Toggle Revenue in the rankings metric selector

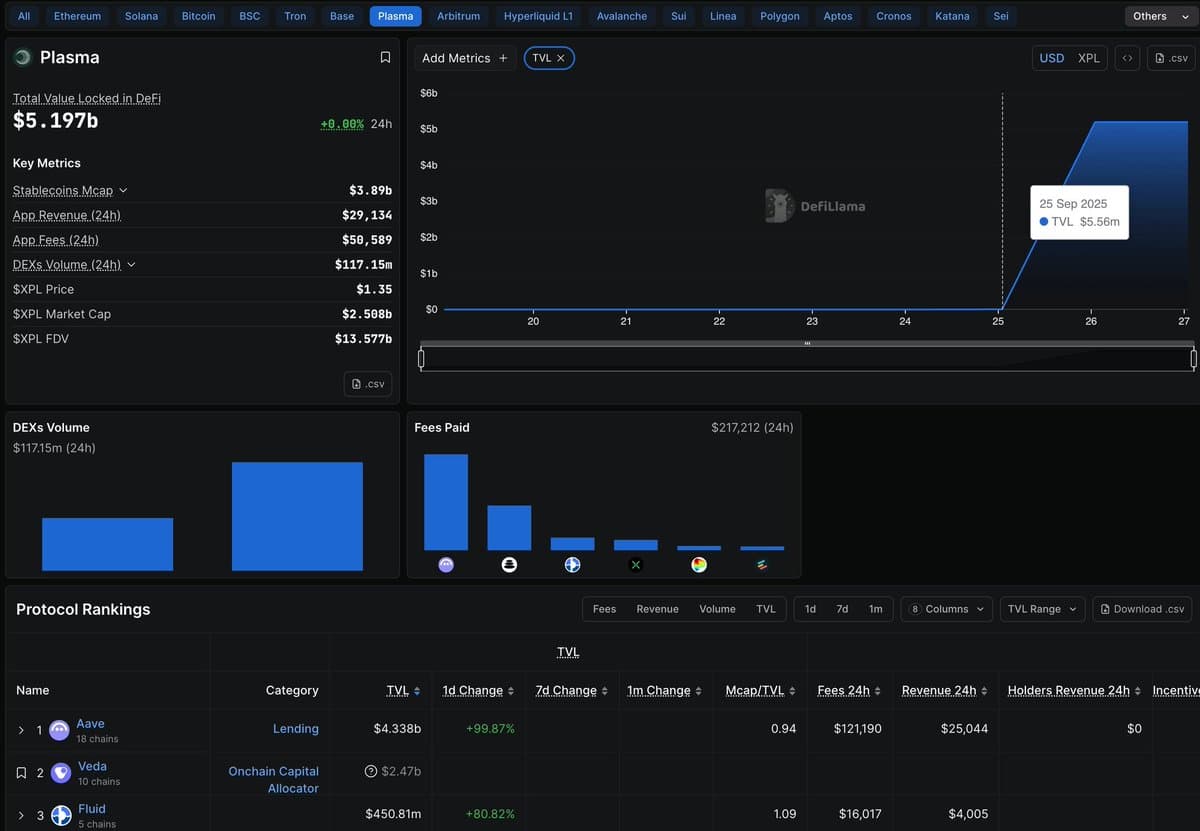657,608
